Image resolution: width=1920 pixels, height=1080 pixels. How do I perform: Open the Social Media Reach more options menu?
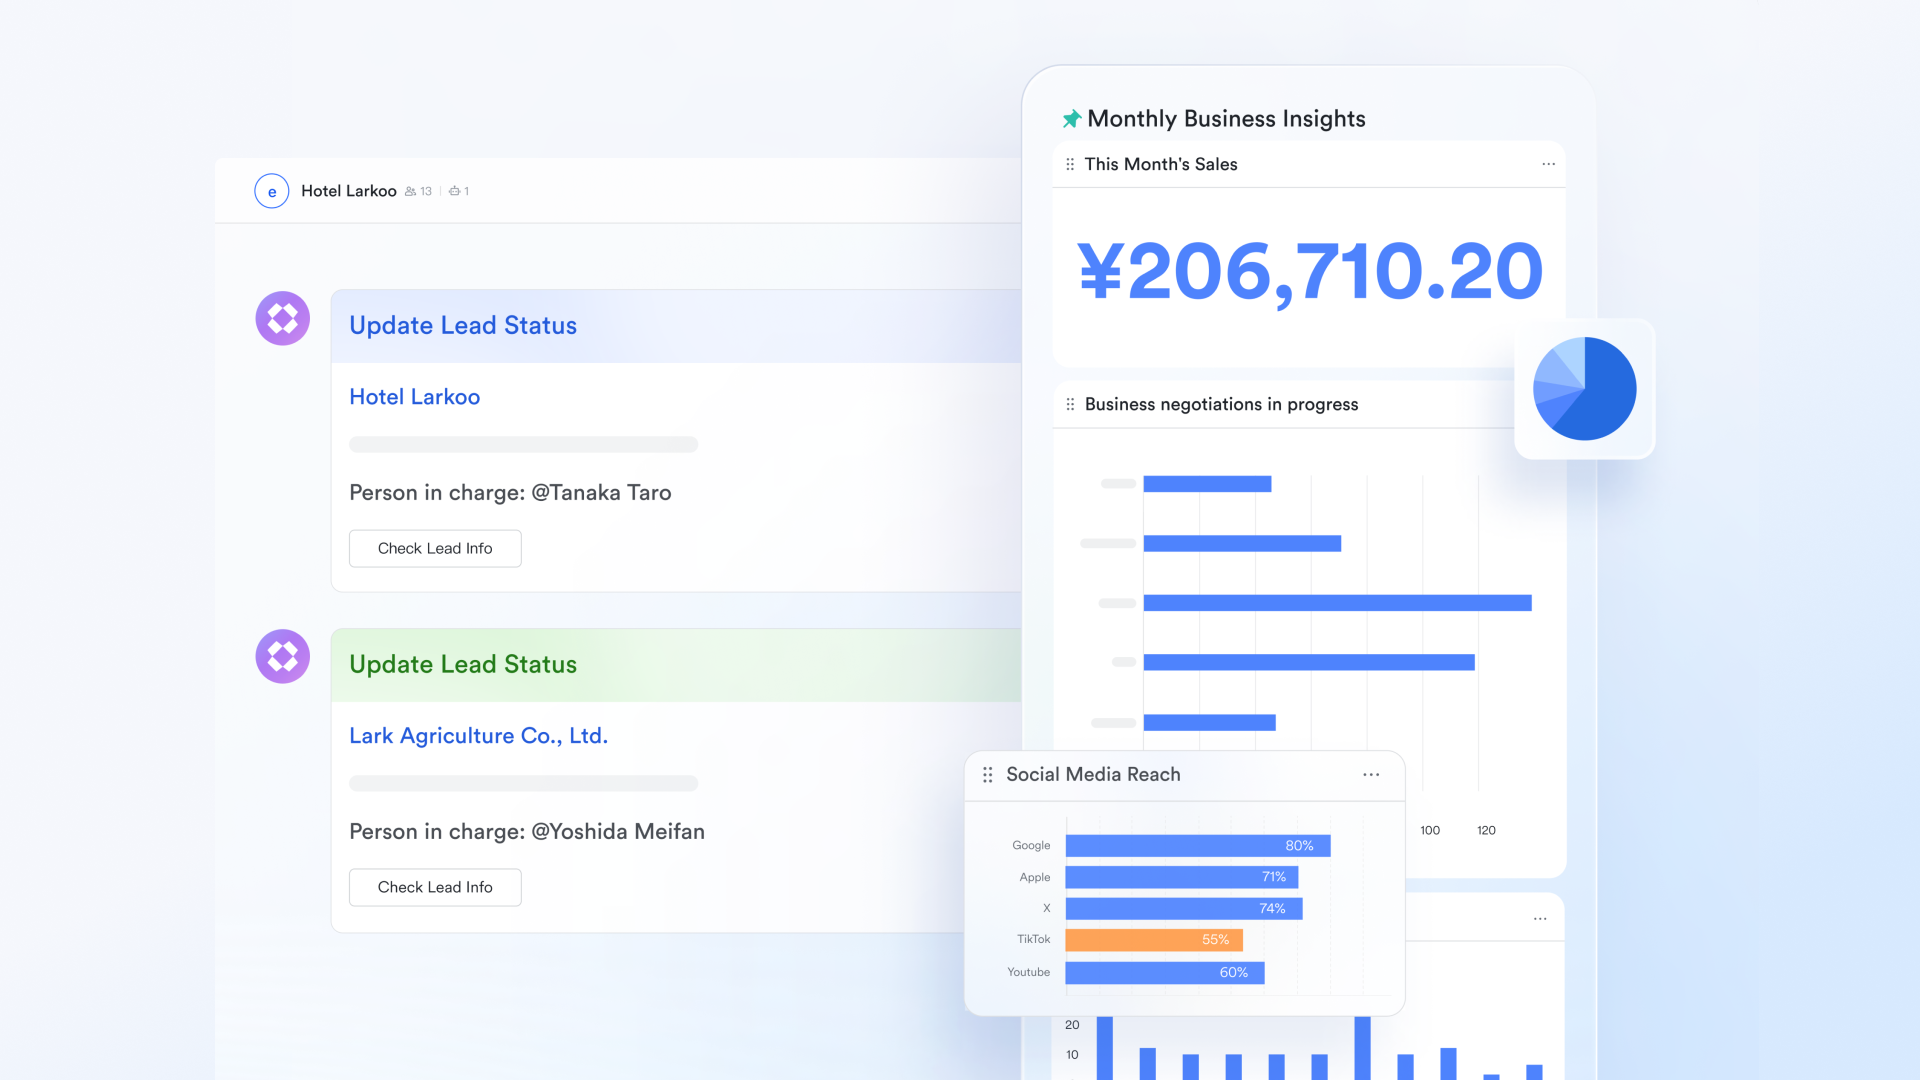coord(1371,775)
